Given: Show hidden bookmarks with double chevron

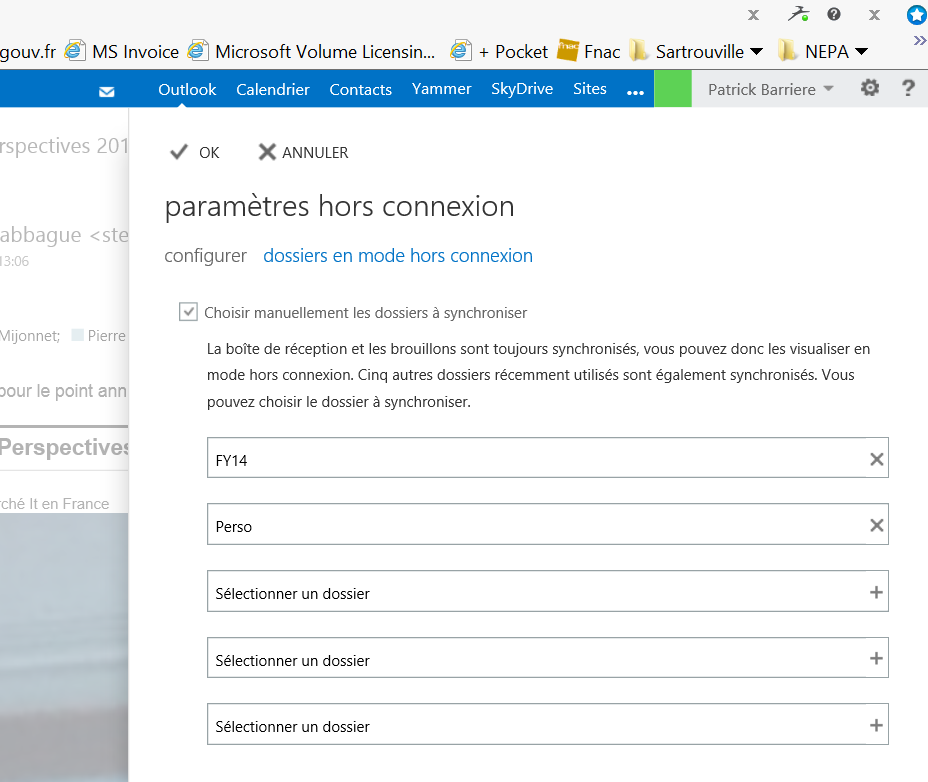Looking at the screenshot, I should (x=919, y=40).
